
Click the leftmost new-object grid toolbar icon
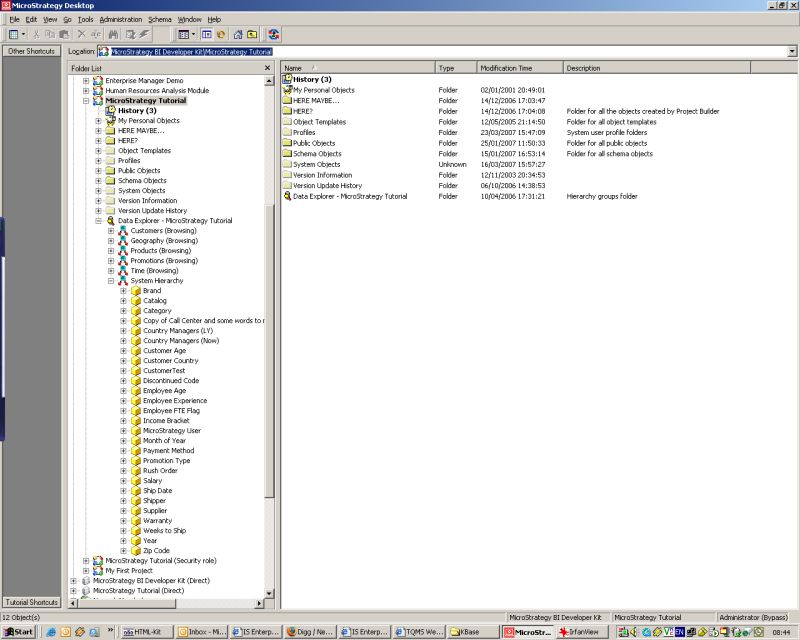pyautogui.click(x=15, y=33)
